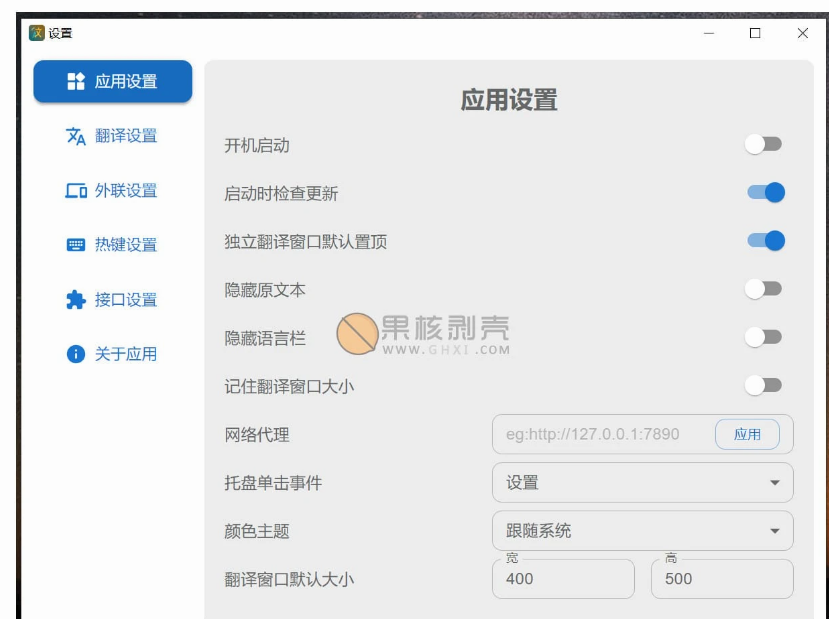Click the 外联设置 devices icon

76,190
